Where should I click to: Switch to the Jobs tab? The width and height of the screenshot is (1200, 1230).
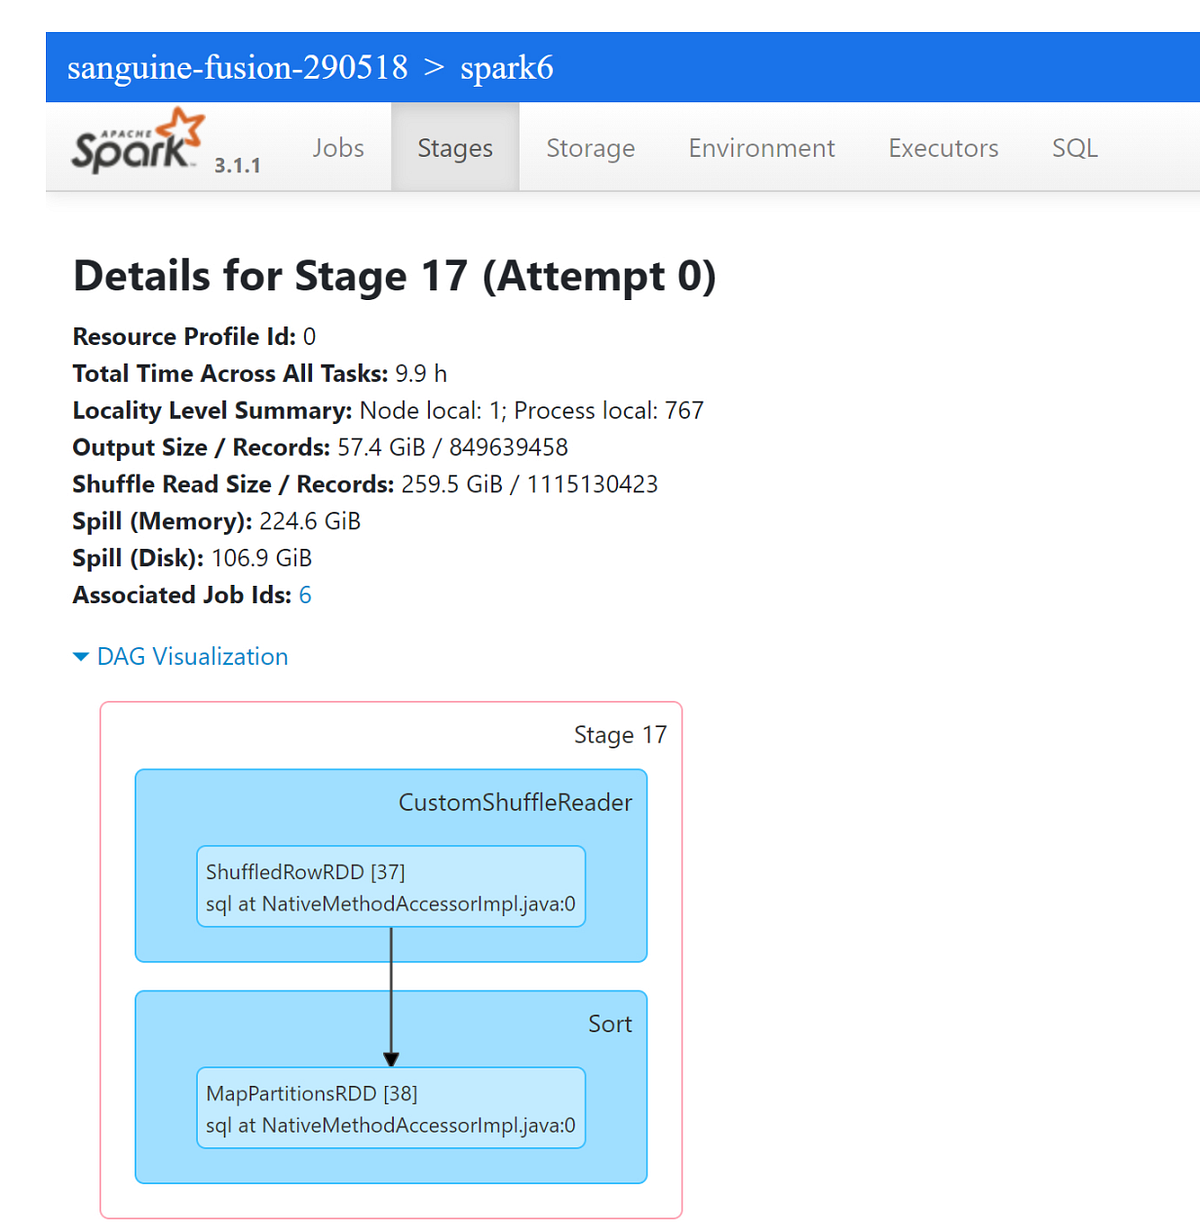pos(338,147)
